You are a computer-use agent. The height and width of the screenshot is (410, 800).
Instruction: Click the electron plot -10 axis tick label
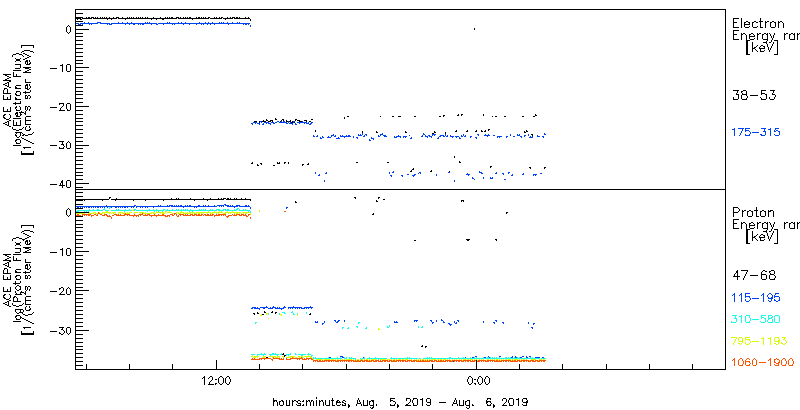point(62,68)
